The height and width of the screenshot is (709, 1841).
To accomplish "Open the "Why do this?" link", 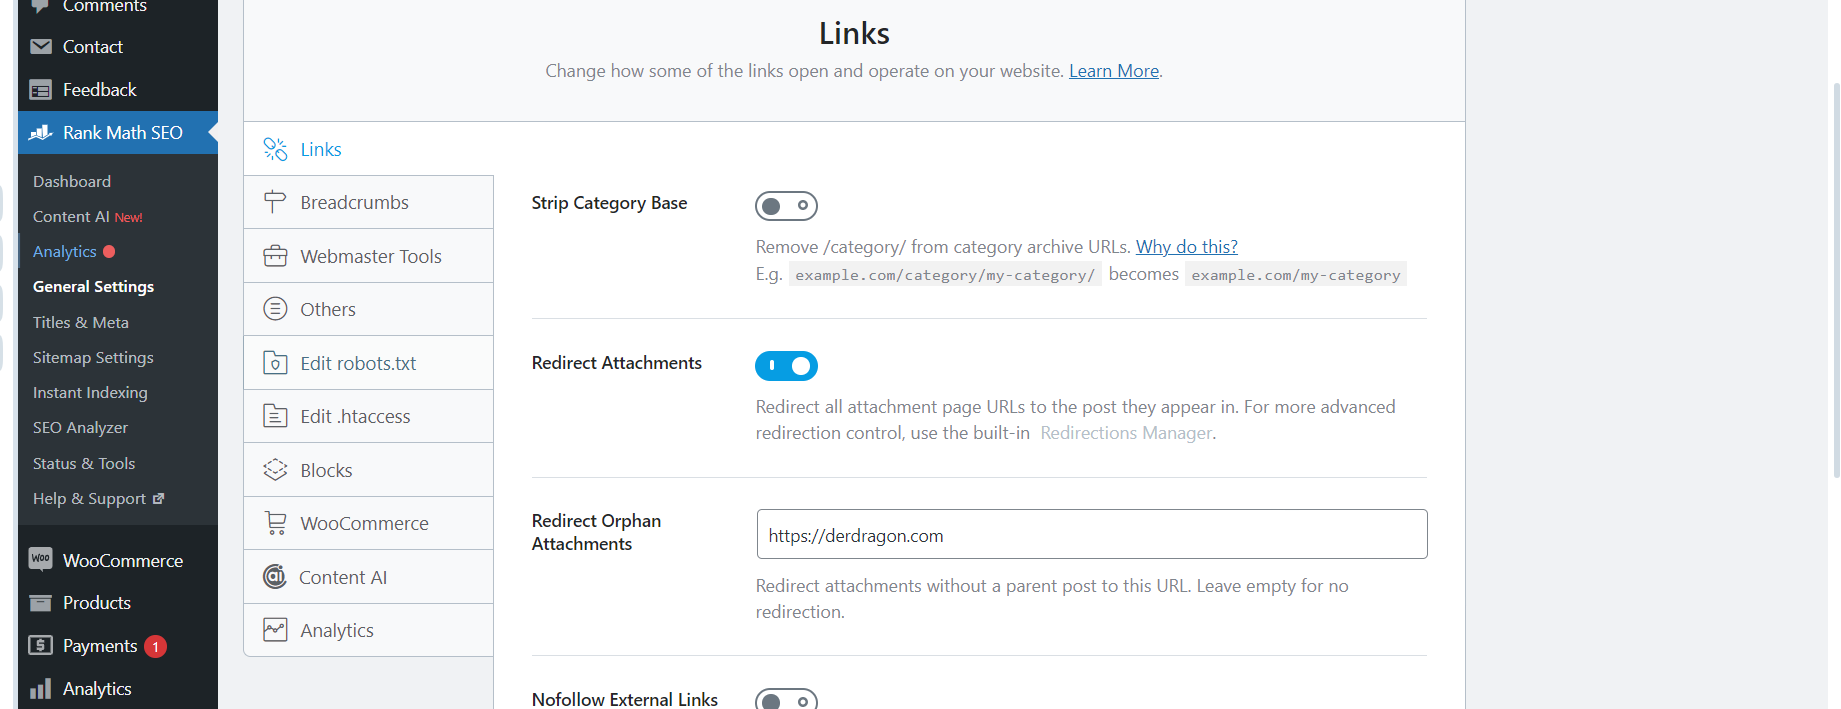I will 1186,247.
